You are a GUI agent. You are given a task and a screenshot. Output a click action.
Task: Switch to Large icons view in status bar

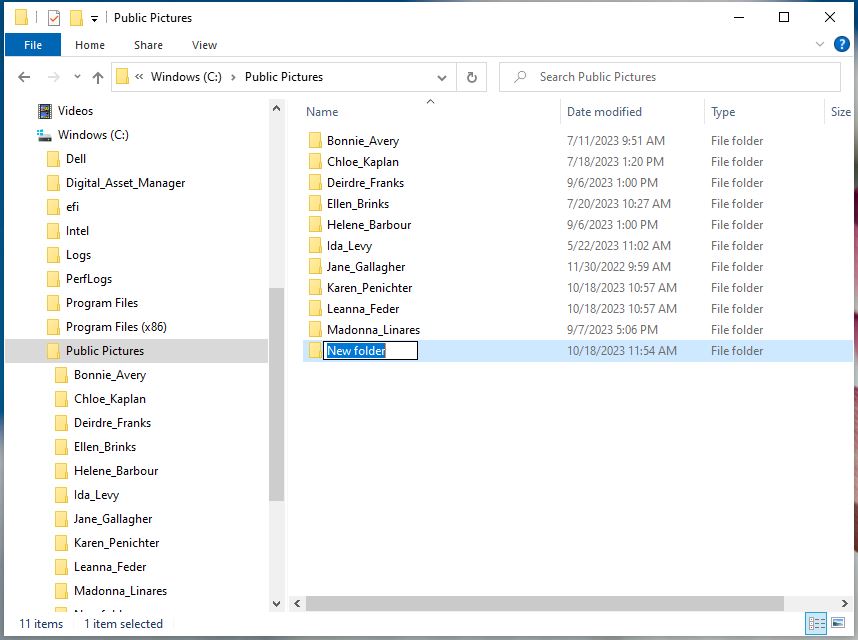pyautogui.click(x=838, y=623)
